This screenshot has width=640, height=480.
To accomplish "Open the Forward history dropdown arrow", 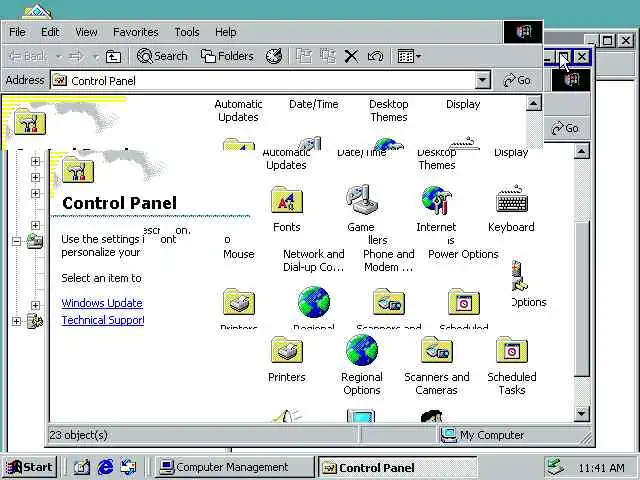I will click(x=96, y=56).
